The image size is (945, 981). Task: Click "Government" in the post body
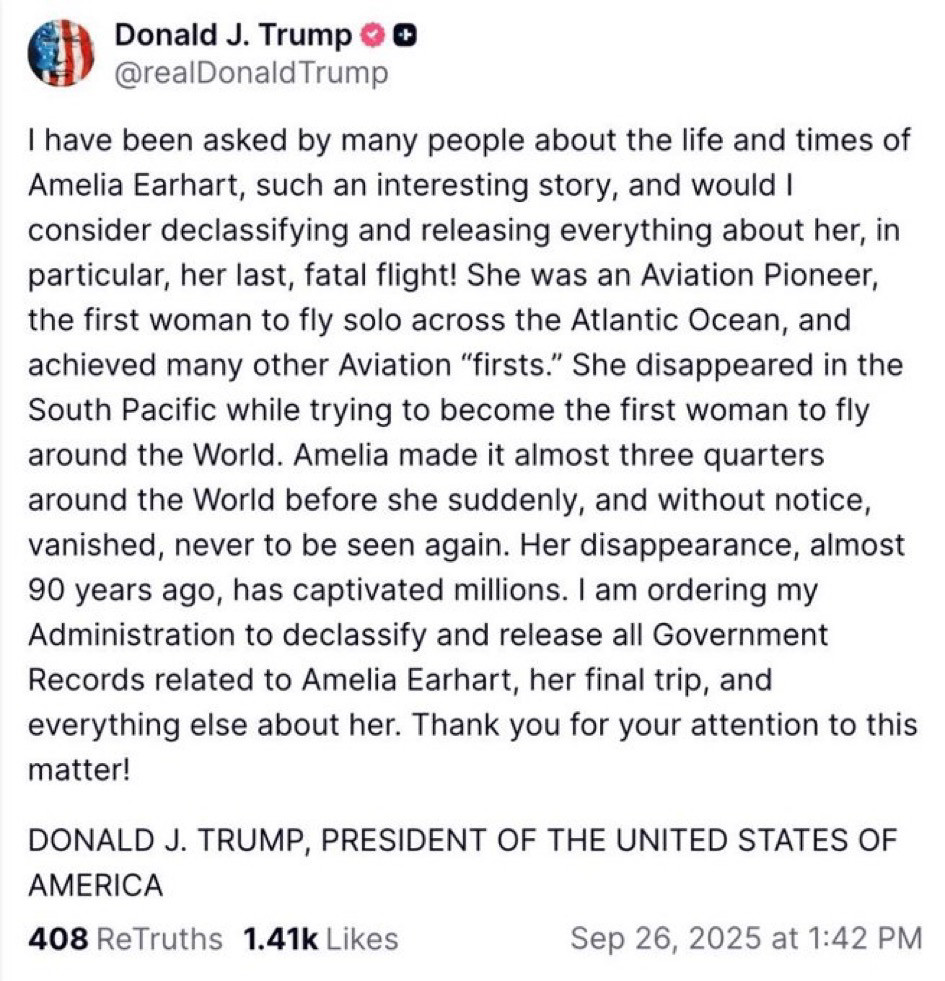pos(740,635)
